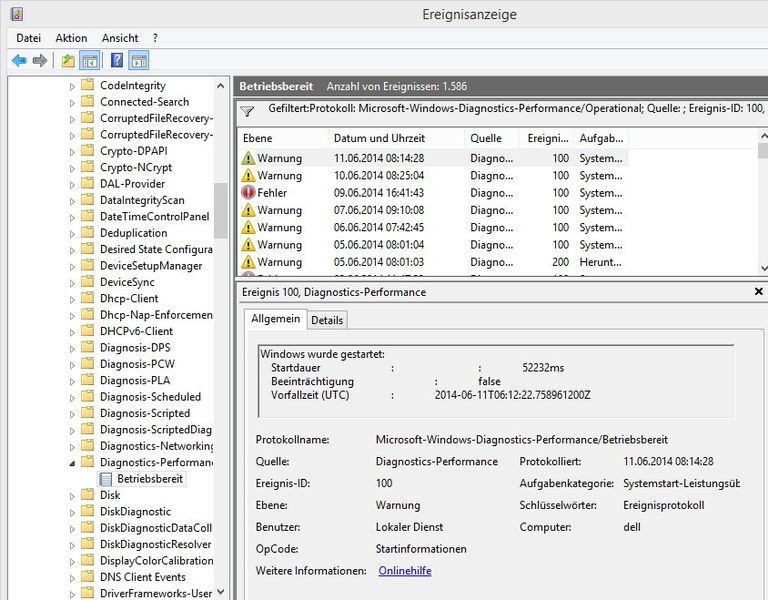Toggle the console tree pane icon
The image size is (768, 600).
point(91,61)
